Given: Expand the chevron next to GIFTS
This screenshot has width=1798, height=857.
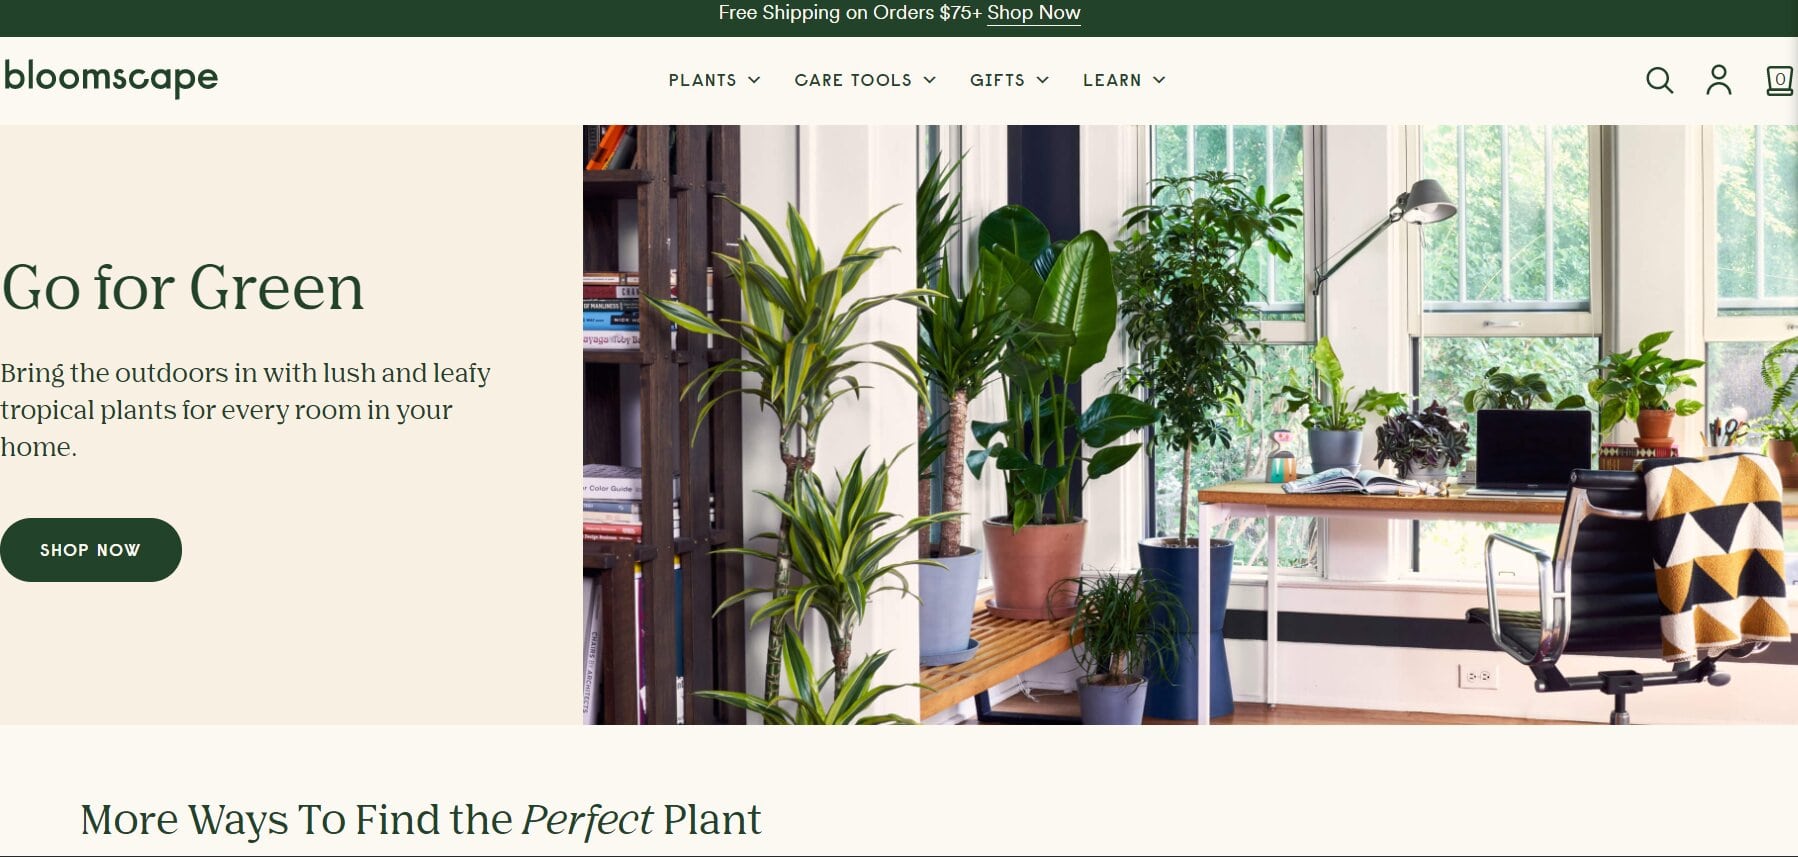Looking at the screenshot, I should (1042, 80).
